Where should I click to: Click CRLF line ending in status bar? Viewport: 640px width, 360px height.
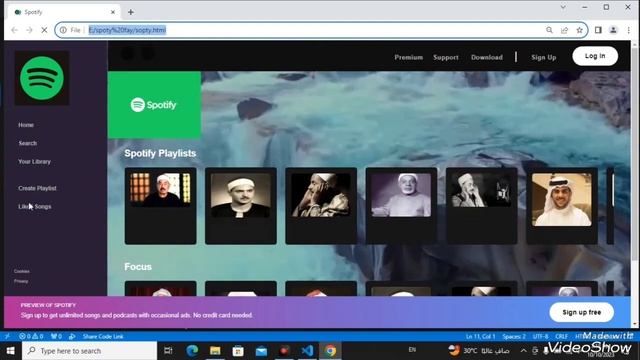[562, 336]
